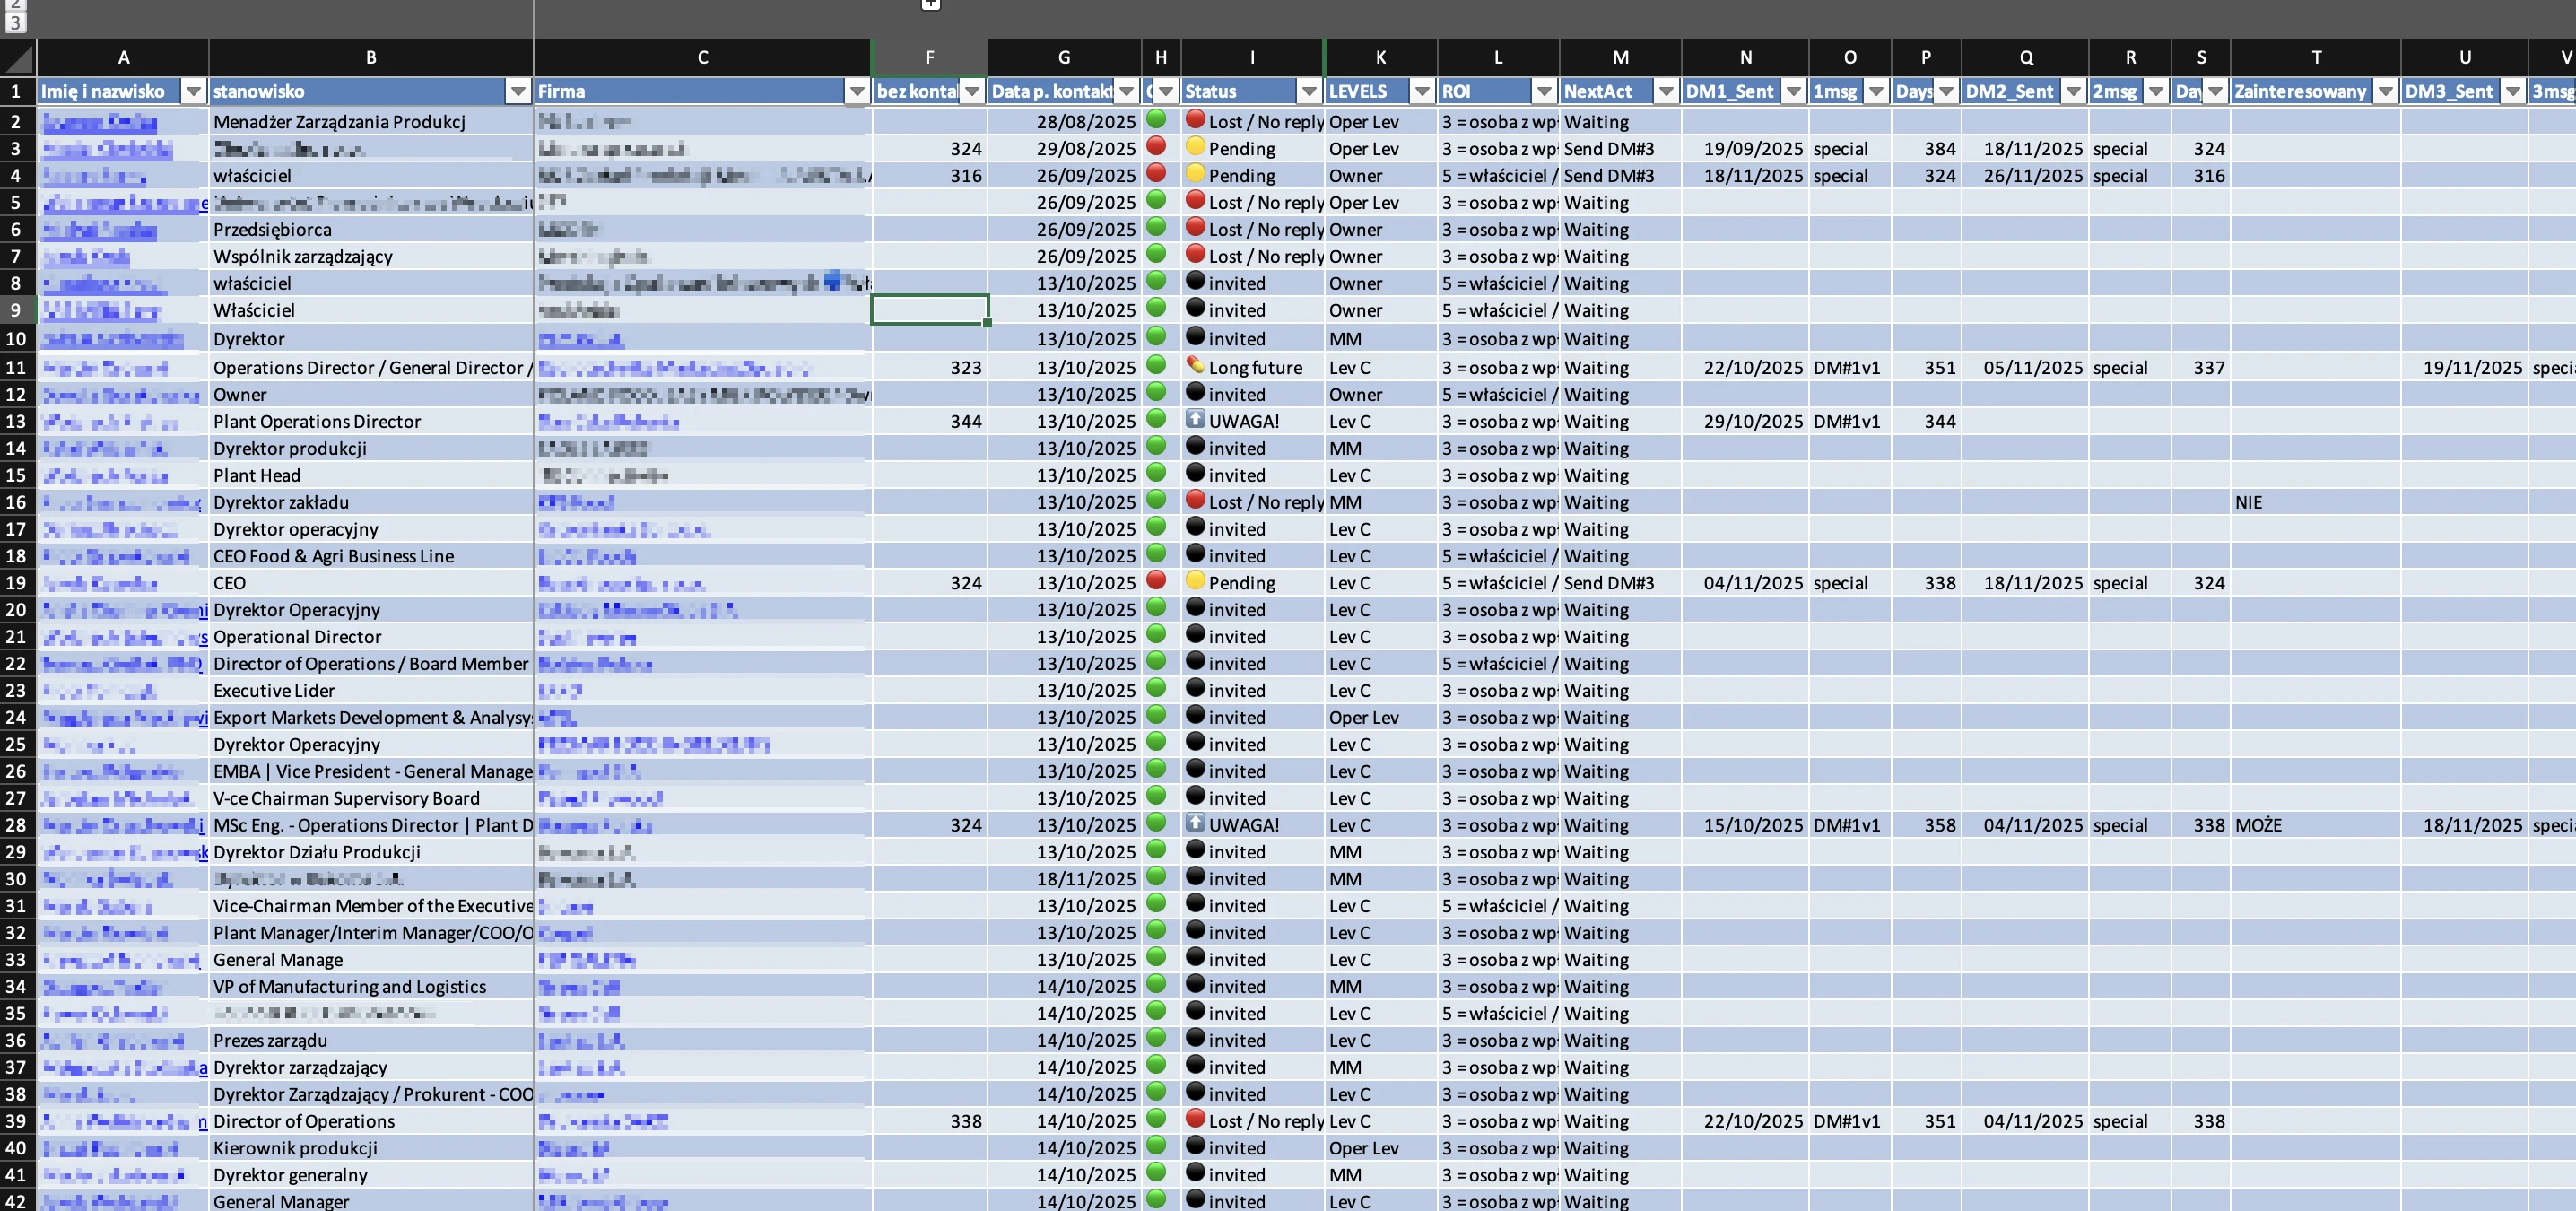This screenshot has height=1211, width=2576.
Task: Open the DM1_Sent filter arrow
Action: [1793, 91]
